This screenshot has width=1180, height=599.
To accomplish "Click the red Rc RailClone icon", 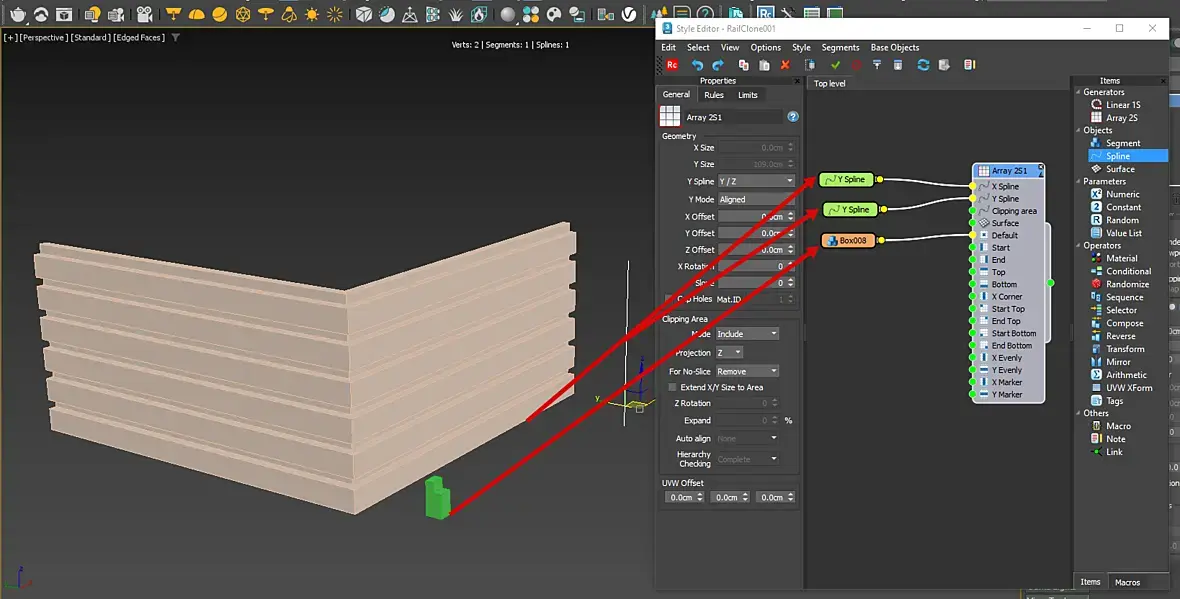I will (672, 65).
